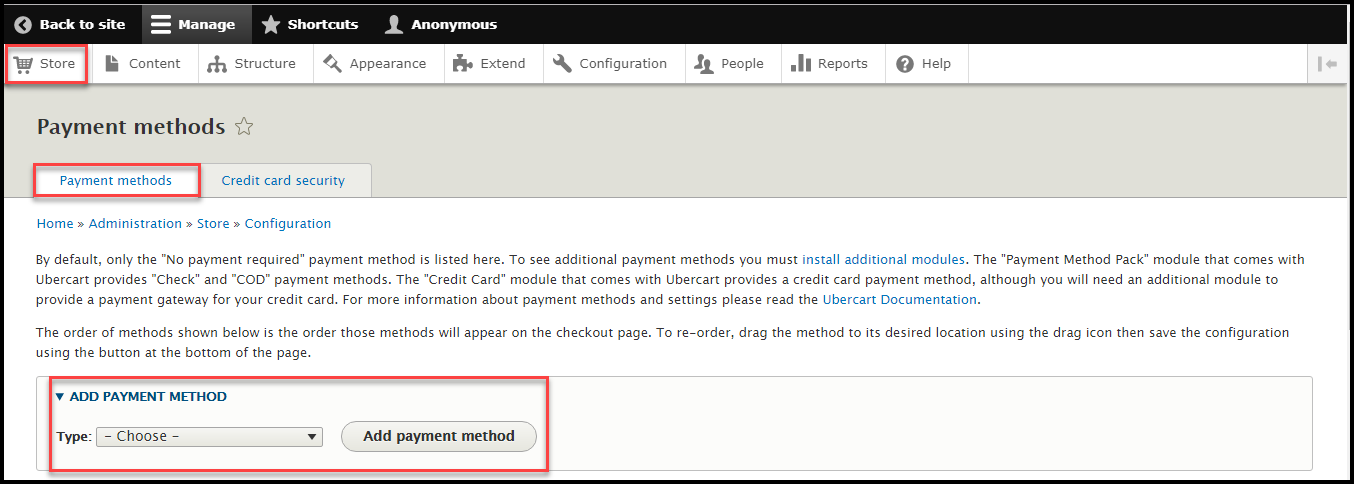The width and height of the screenshot is (1354, 484).
Task: Select the Payment methods tab
Action: (116, 181)
